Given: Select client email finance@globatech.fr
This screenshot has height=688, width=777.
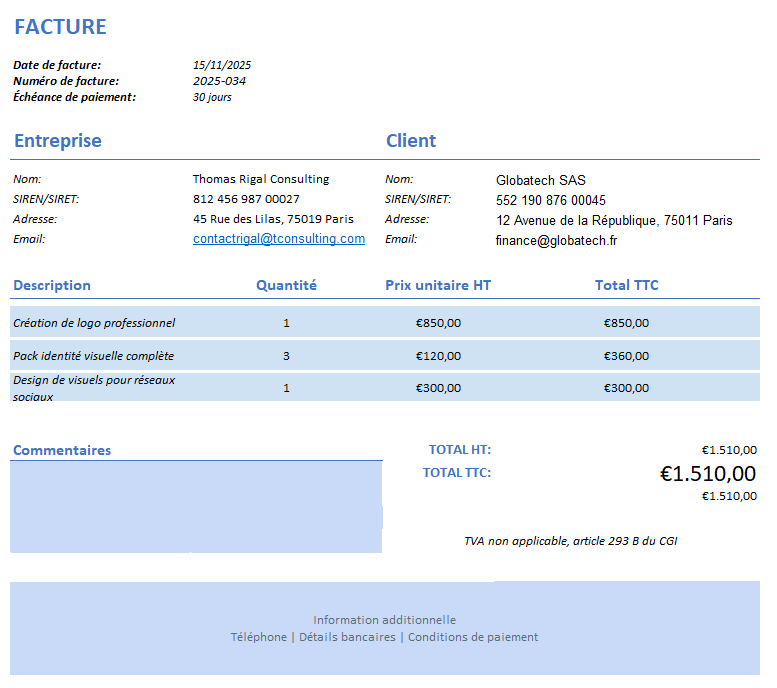Looking at the screenshot, I should click(x=556, y=241).
